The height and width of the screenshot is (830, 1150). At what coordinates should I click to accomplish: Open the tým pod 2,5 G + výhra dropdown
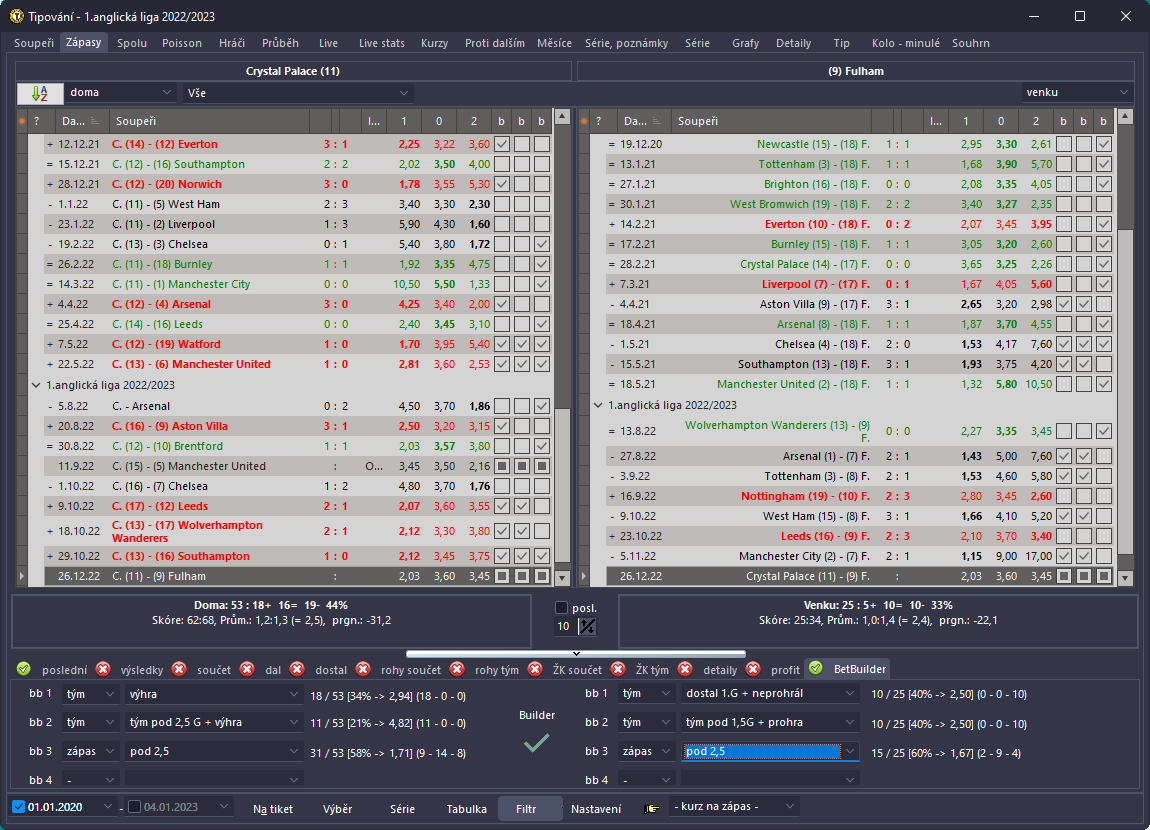tap(213, 722)
